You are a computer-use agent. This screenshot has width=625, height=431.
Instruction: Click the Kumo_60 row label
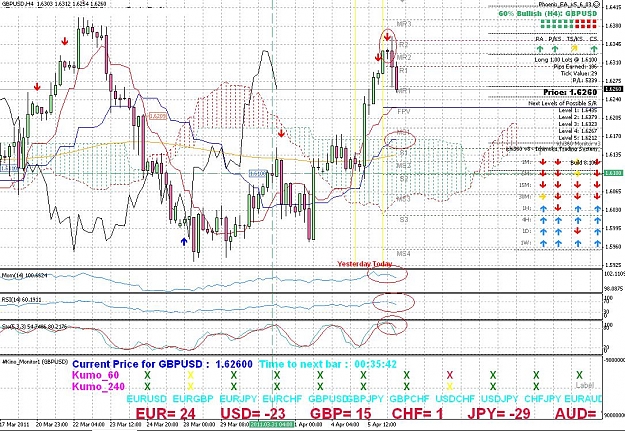click(x=96, y=375)
